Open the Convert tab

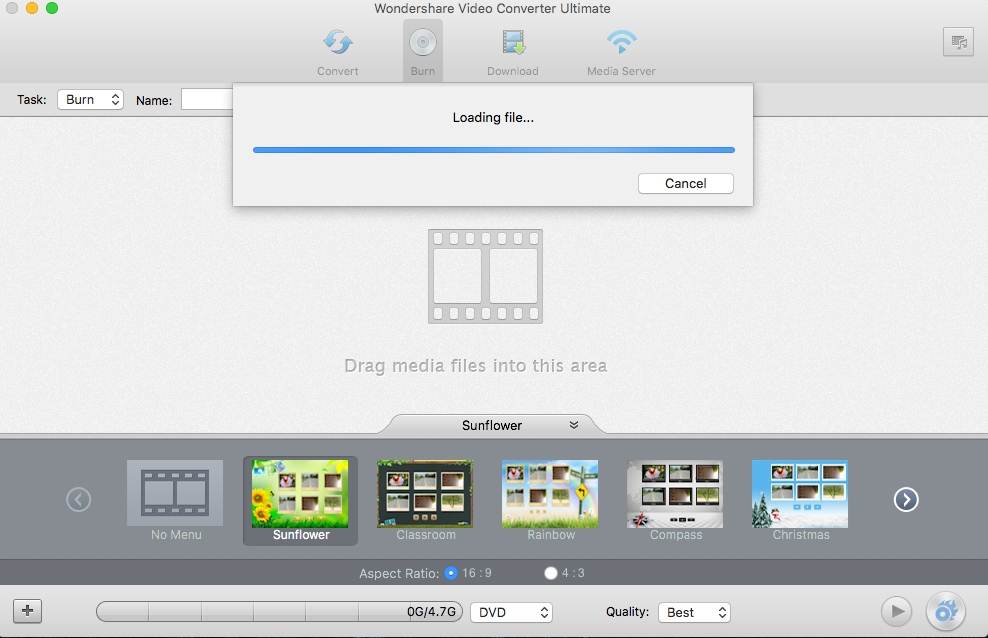(338, 53)
